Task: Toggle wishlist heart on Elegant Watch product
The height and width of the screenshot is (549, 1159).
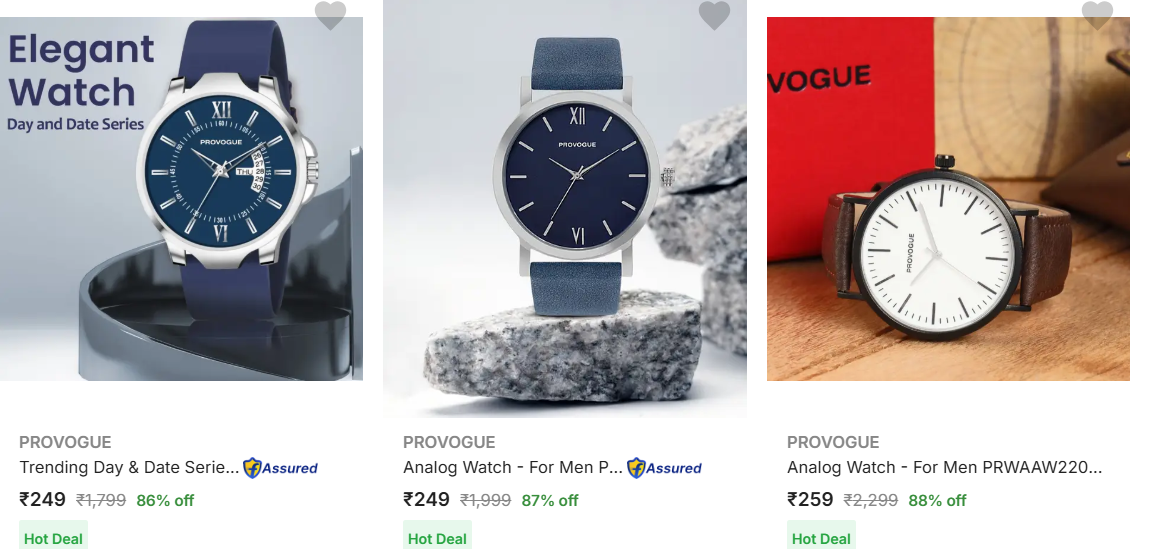Action: tap(330, 15)
